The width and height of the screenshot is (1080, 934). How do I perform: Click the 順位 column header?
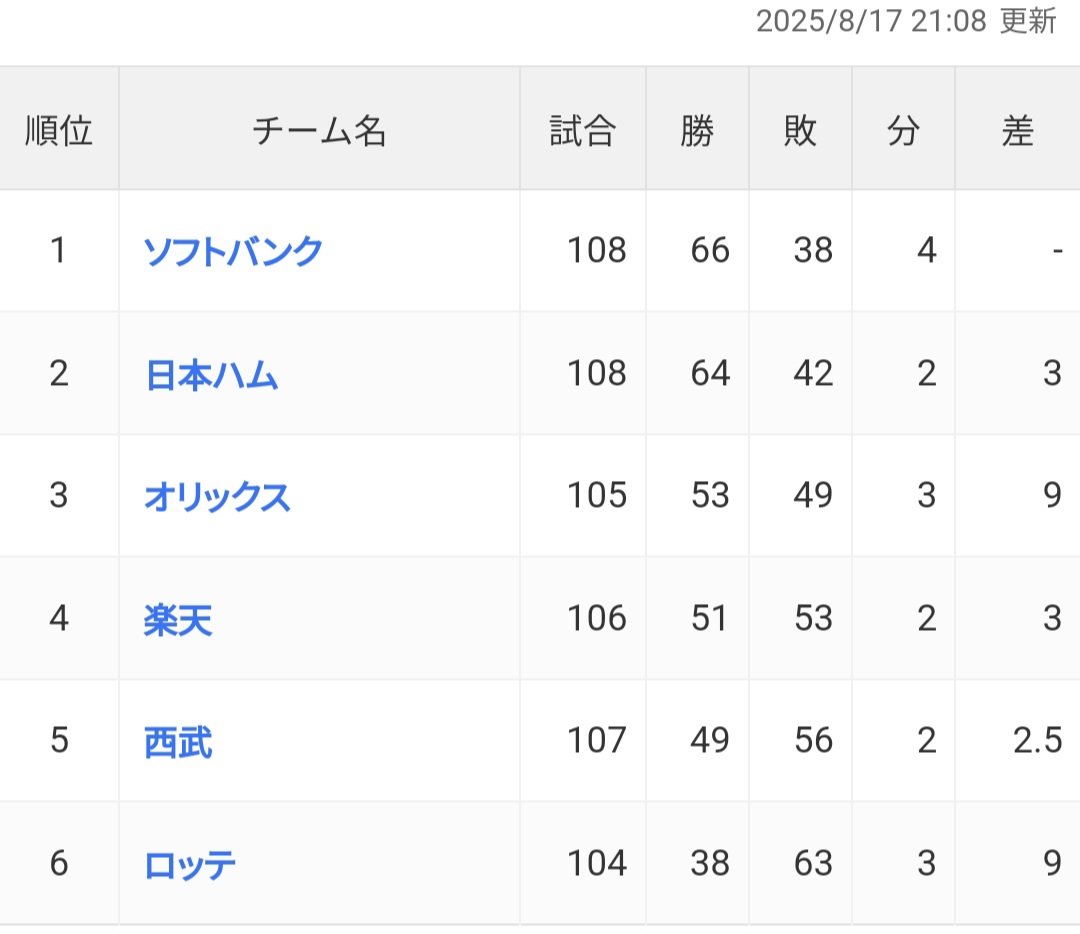click(x=59, y=130)
